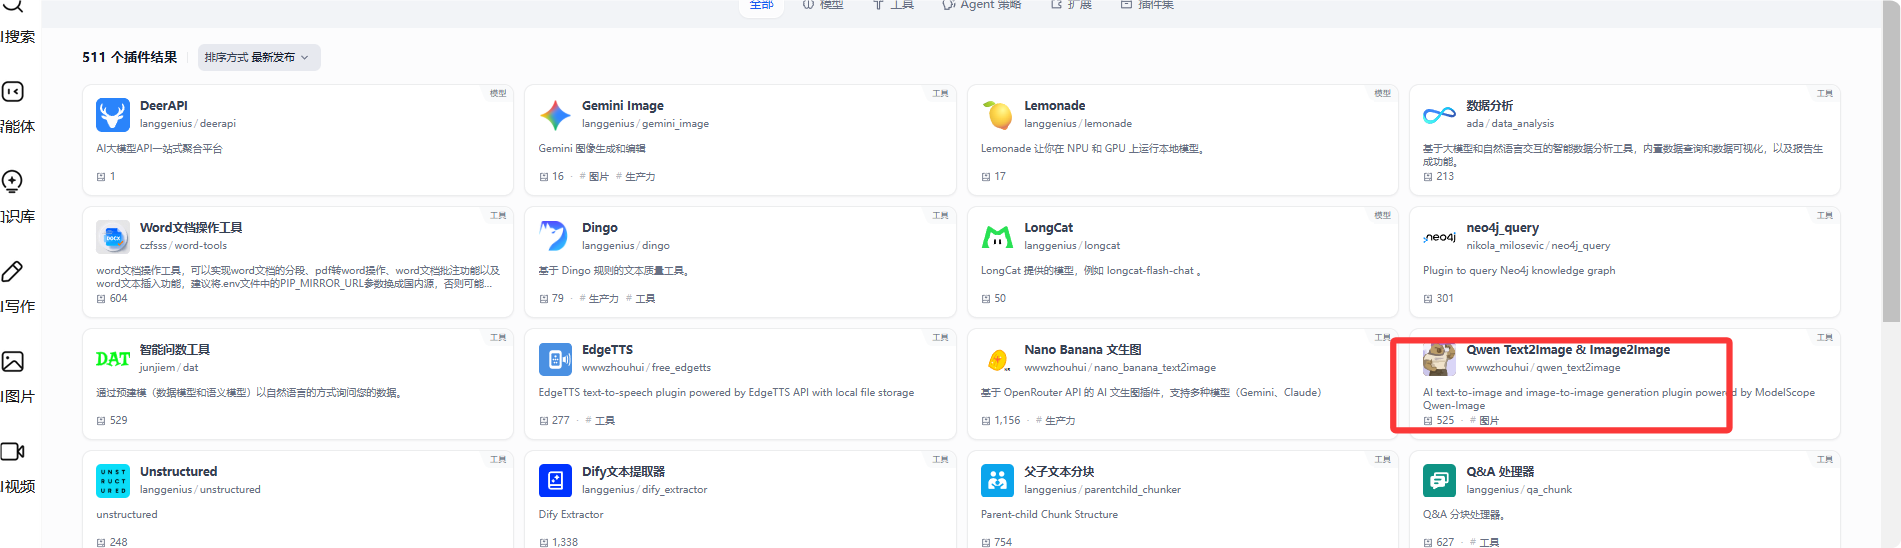Open the EdgeTTS plugin title
The image size is (1901, 548).
click(x=607, y=350)
